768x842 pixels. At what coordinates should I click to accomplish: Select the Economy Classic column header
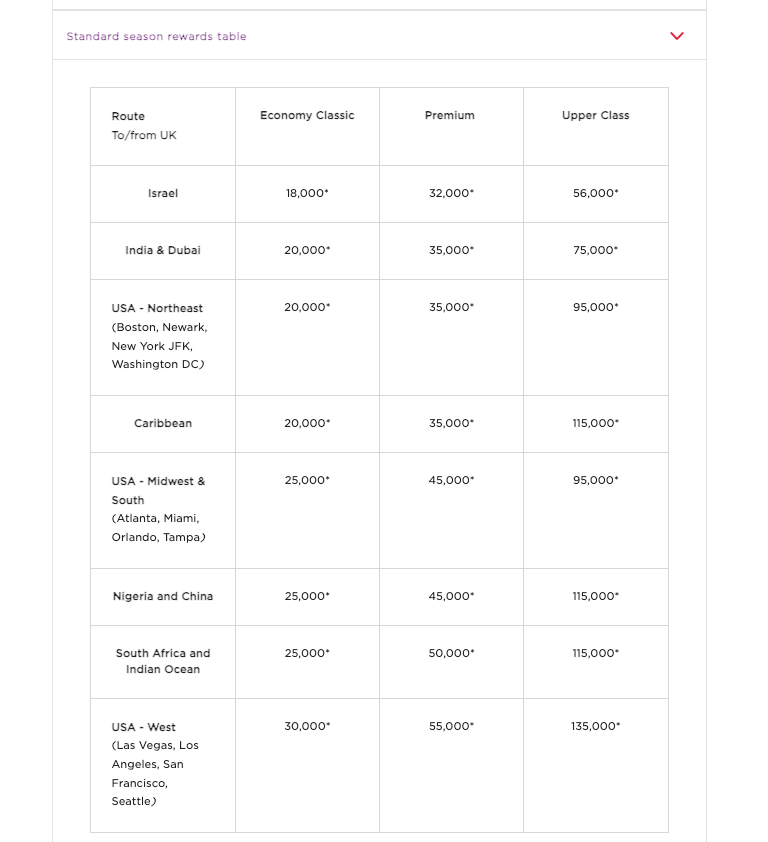pos(307,116)
